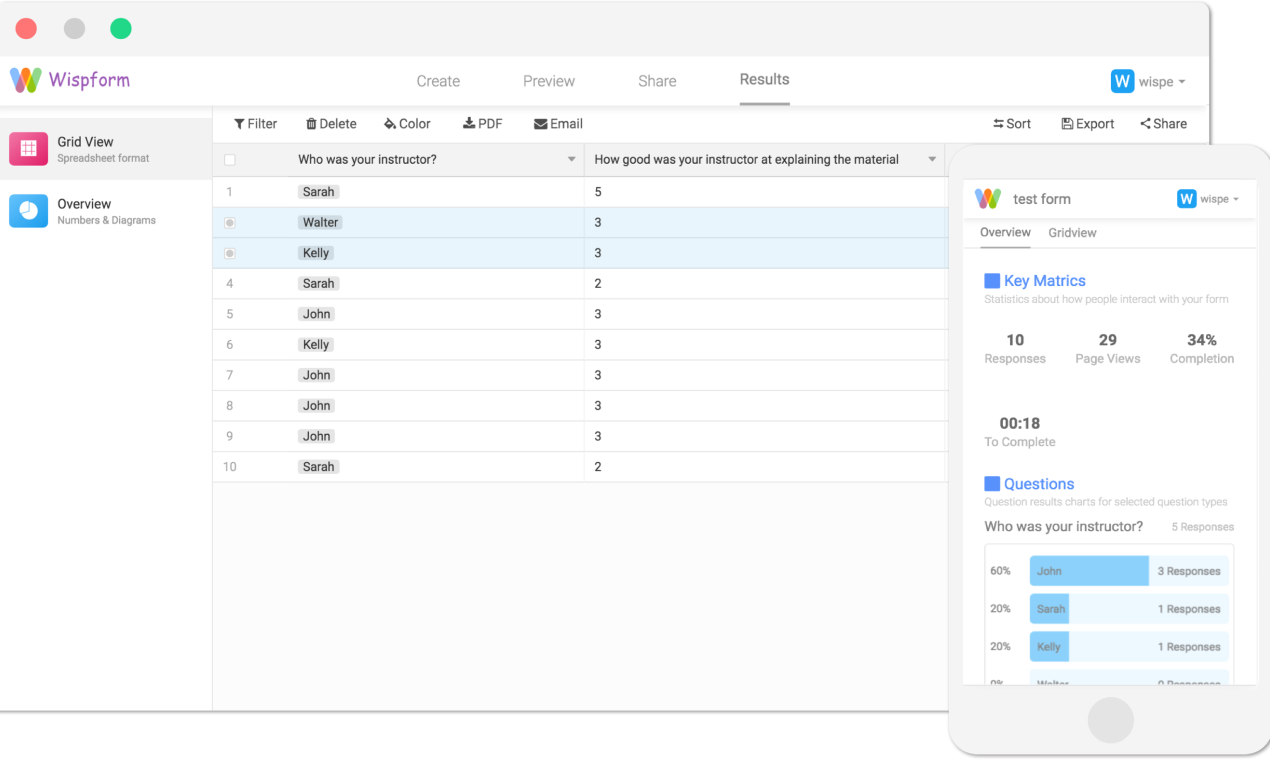
Task: Click the Questions blue square icon
Action: coord(992,484)
